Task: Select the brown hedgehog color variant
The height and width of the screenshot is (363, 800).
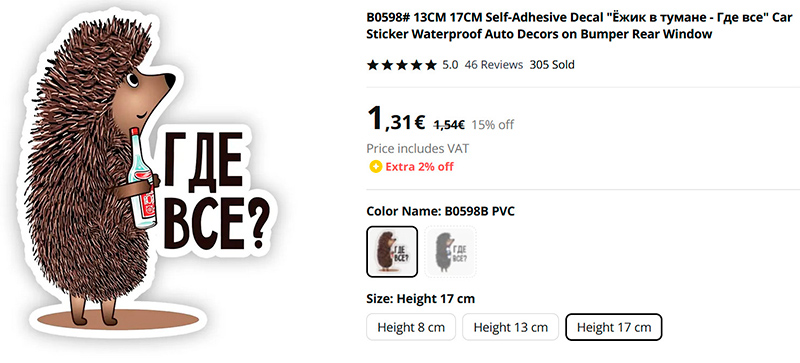Action: 392,252
